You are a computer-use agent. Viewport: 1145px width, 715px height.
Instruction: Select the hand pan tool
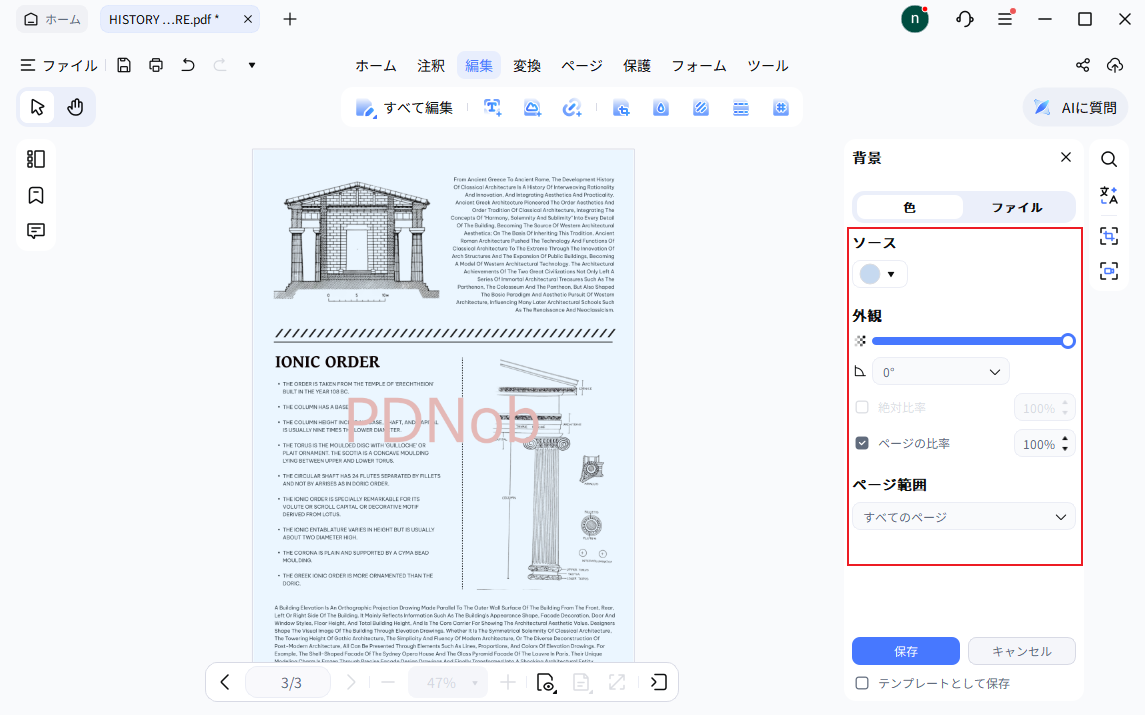point(75,107)
